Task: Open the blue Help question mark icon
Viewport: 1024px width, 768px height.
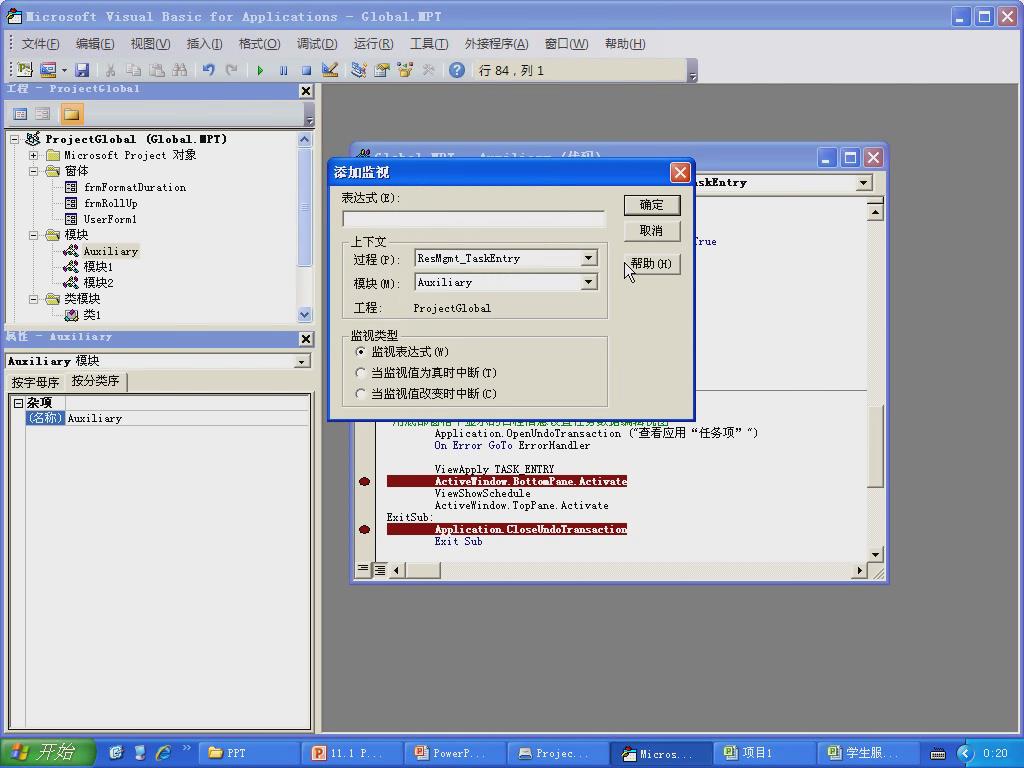Action: (457, 70)
